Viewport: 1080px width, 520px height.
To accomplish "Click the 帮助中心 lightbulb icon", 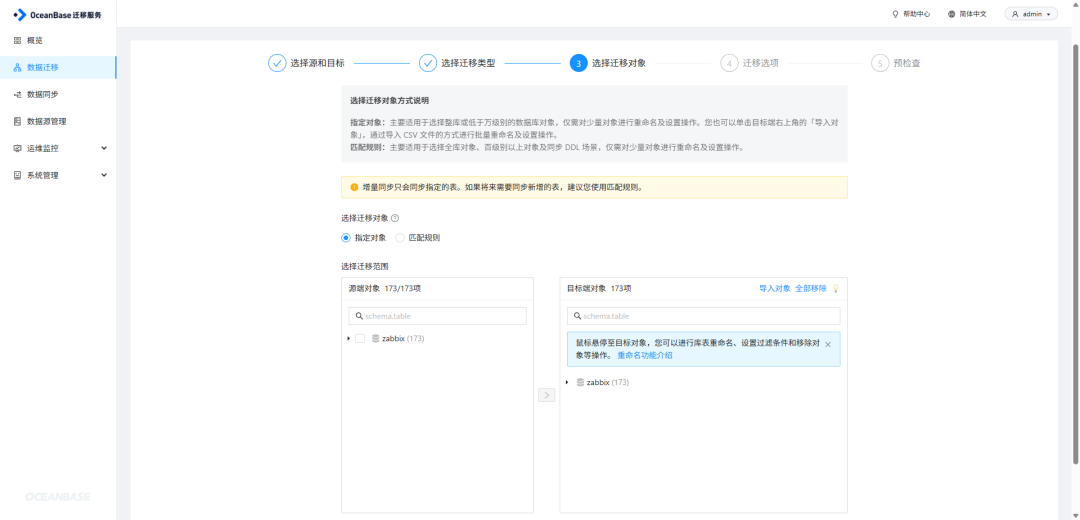I will tap(895, 14).
